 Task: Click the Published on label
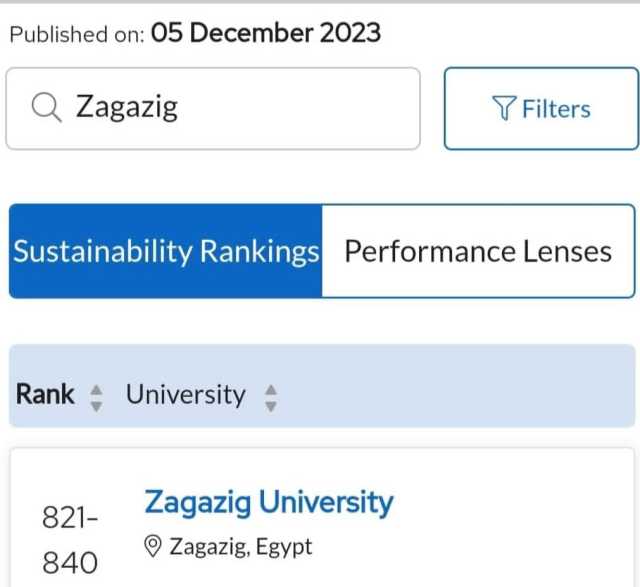coord(77,34)
